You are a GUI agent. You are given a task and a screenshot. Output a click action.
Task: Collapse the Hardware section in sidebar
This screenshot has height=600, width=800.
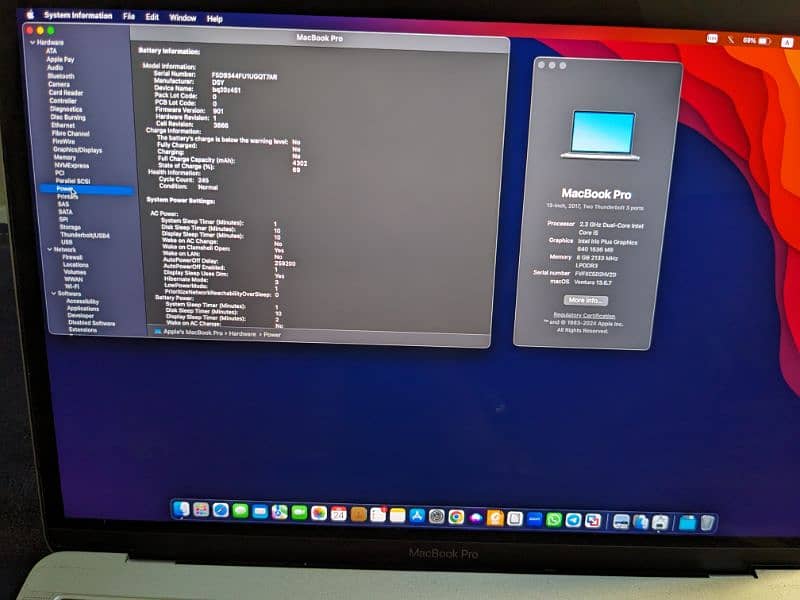point(32,43)
